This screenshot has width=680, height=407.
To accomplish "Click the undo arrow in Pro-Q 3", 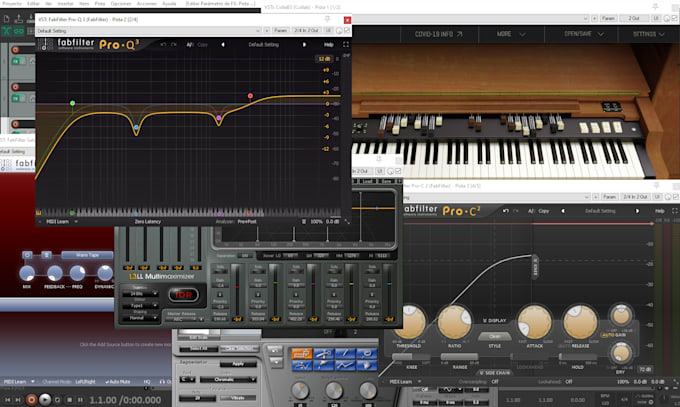I will (x=163, y=45).
